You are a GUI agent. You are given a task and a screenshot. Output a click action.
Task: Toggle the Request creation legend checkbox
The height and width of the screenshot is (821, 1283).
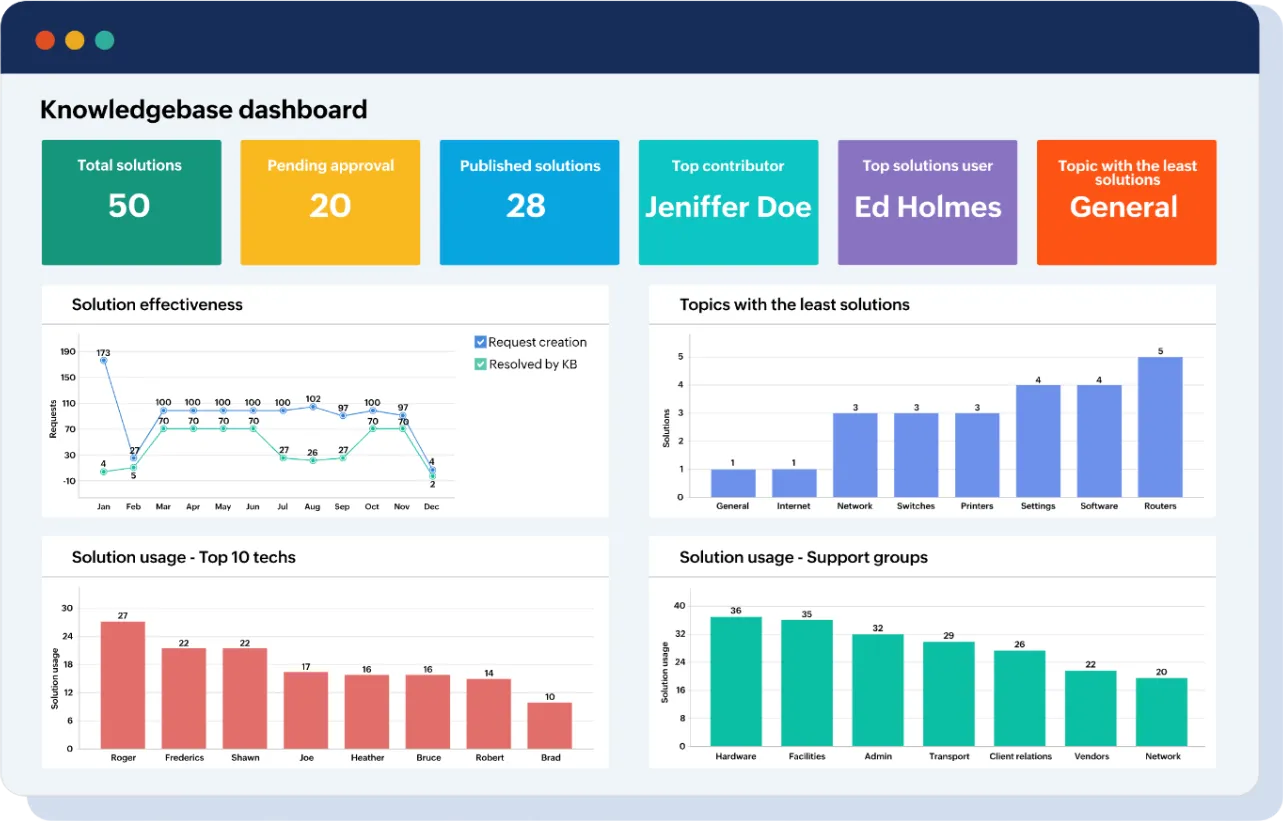[480, 342]
